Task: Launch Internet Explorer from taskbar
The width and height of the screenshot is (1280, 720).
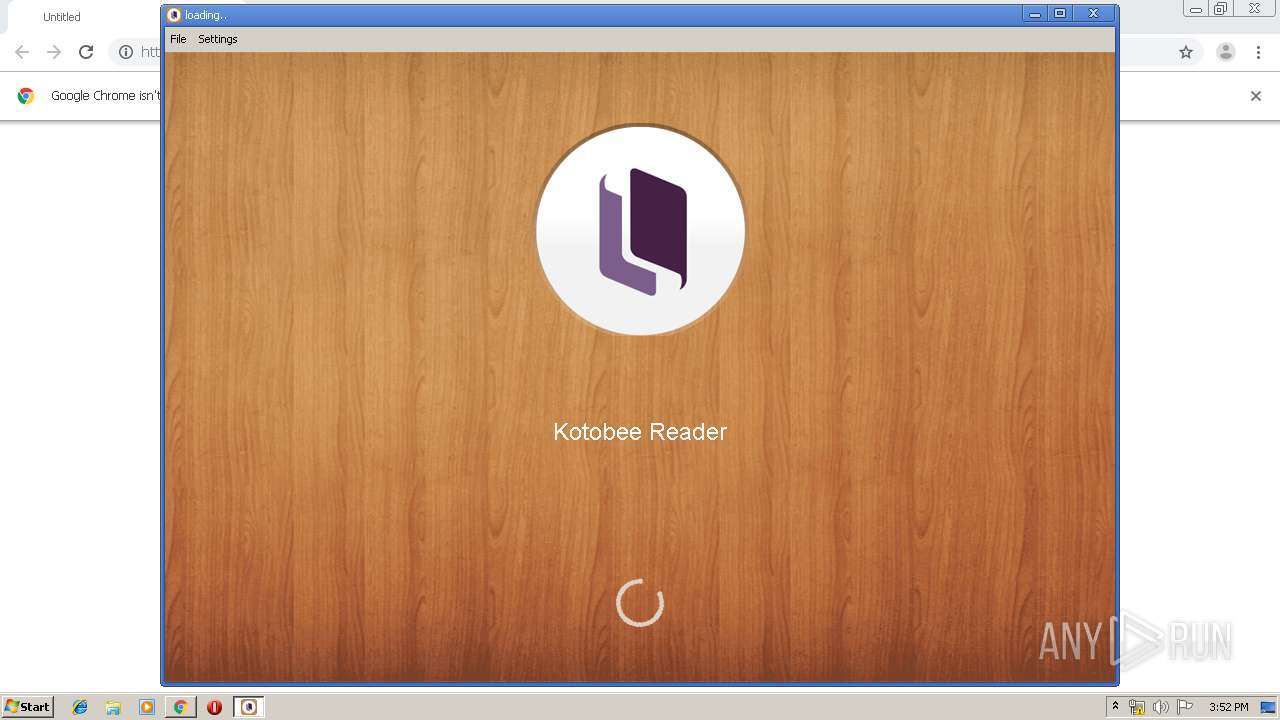Action: click(80, 707)
